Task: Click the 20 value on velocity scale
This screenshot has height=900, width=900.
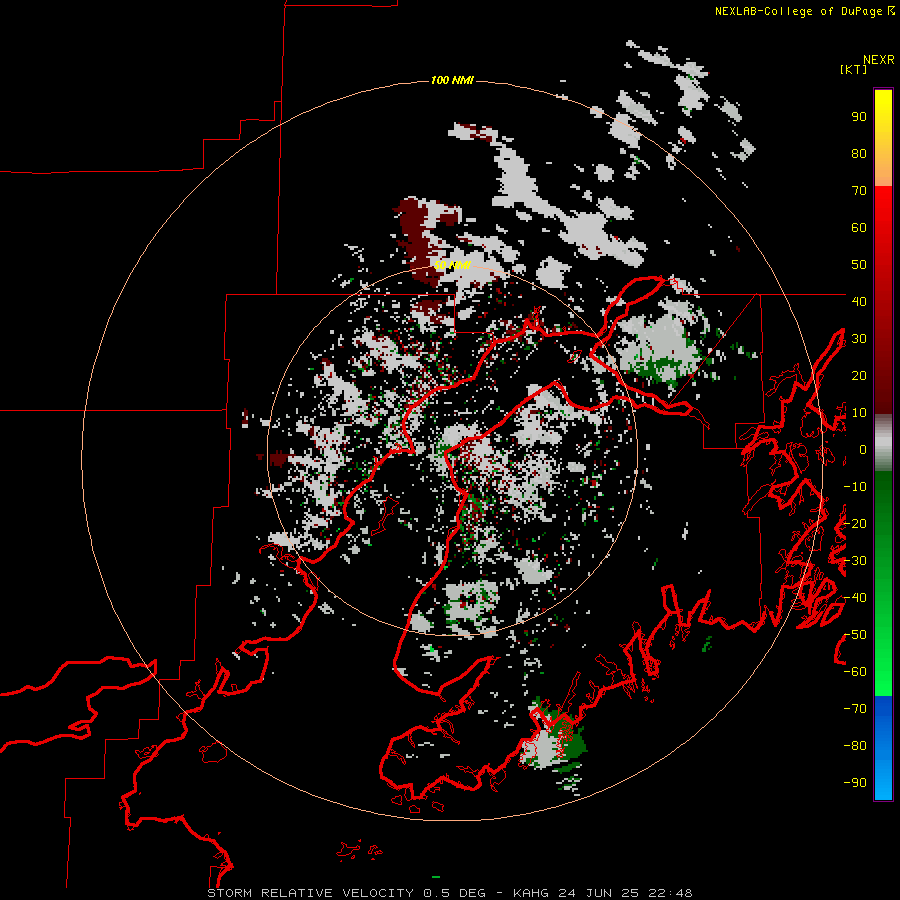Action: point(859,376)
